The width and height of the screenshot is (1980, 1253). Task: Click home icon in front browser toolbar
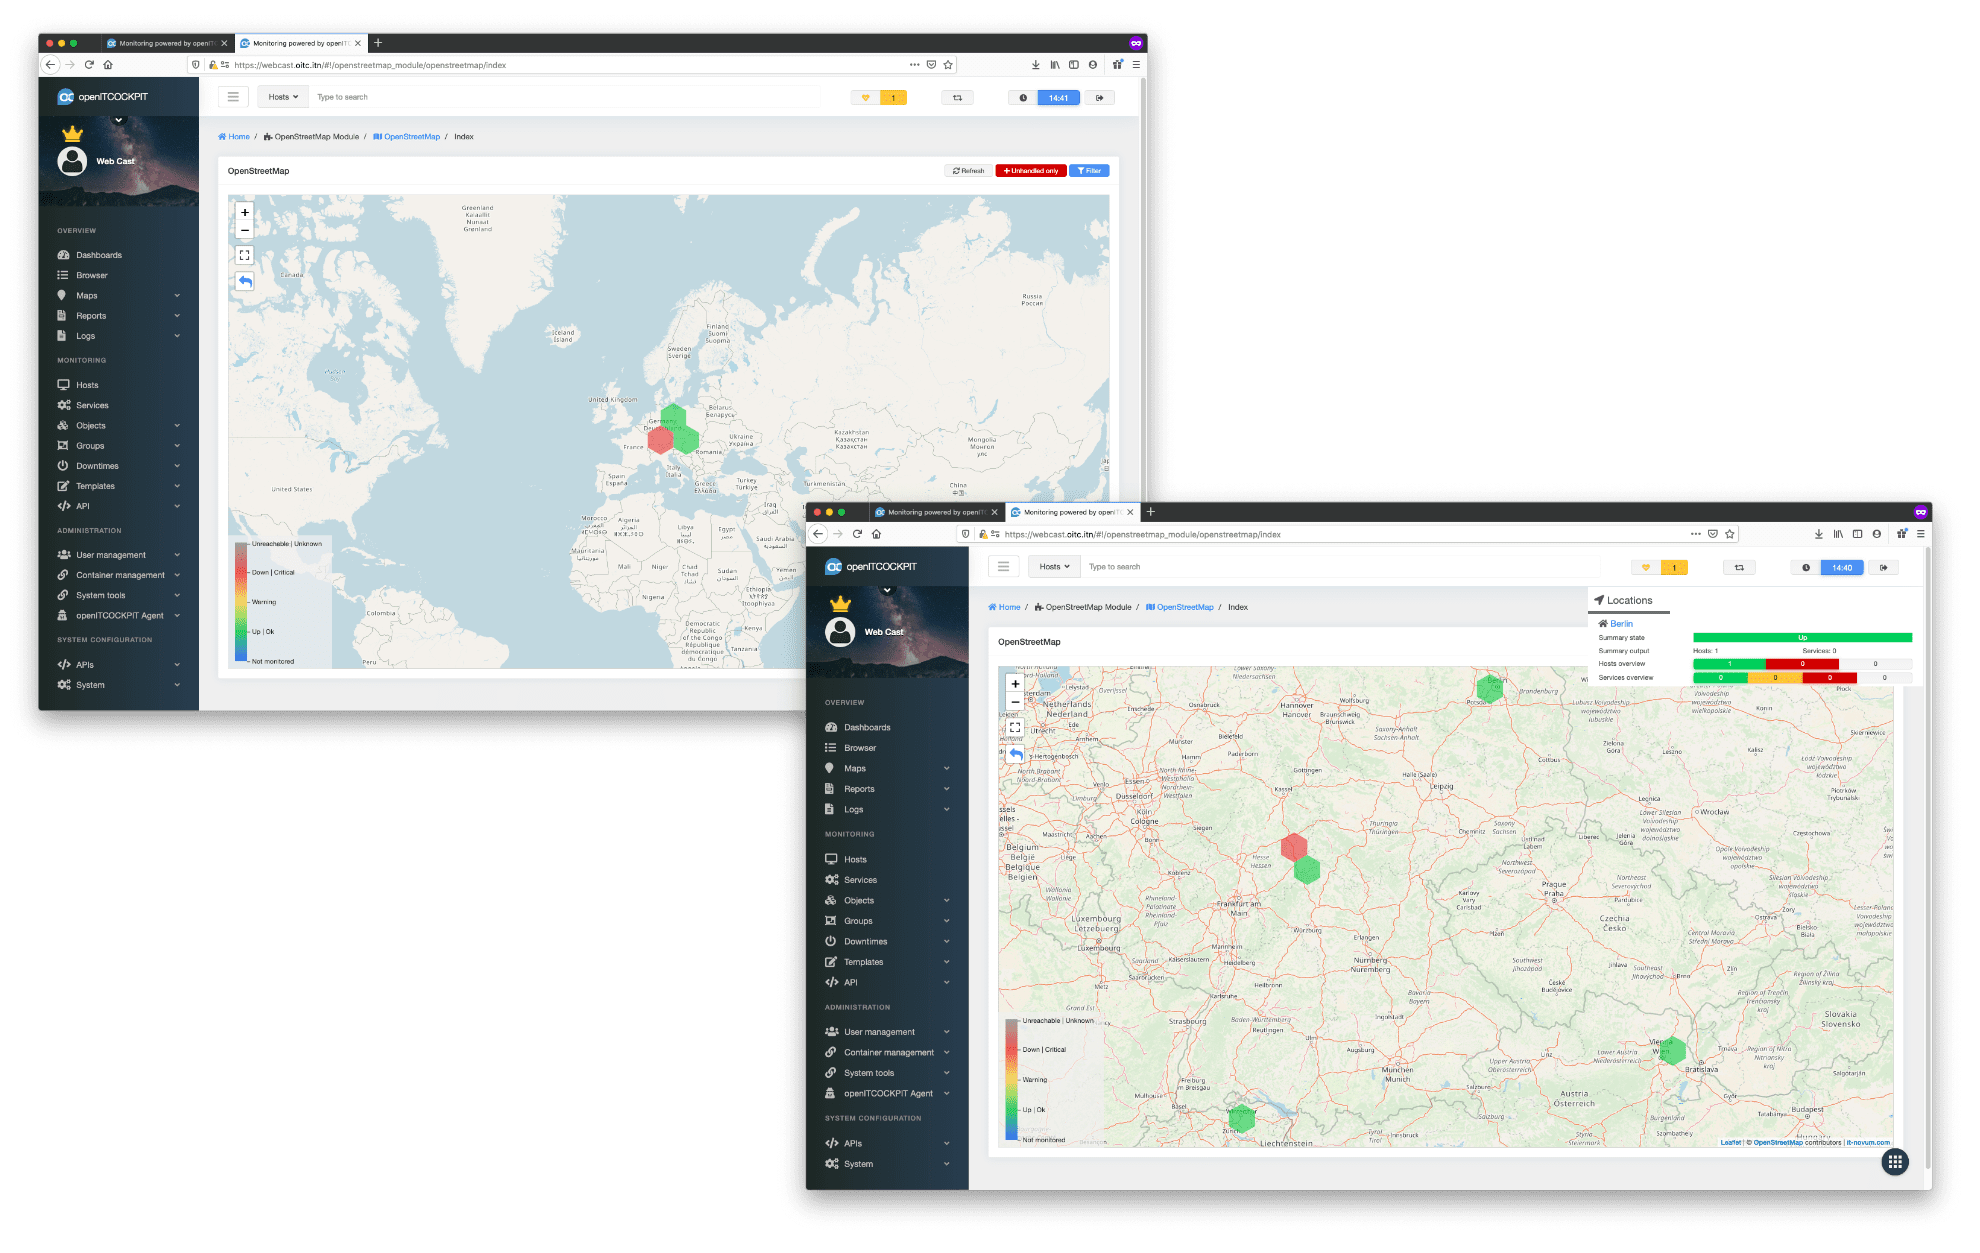pyautogui.click(x=876, y=534)
